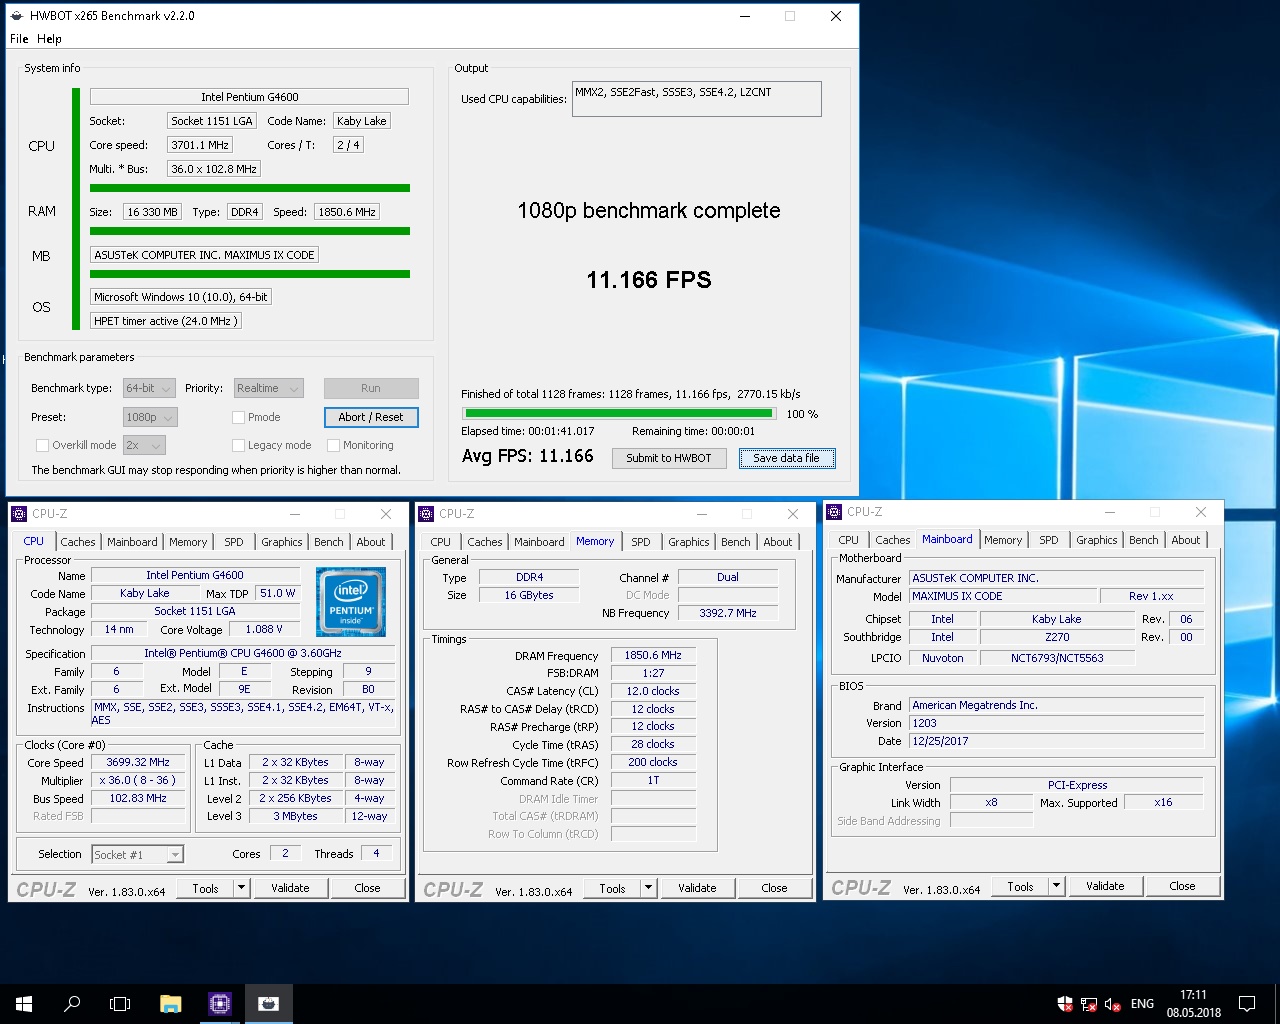Expand Tools arrow in CPU-Z Memory window
This screenshot has width=1280, height=1024.
648,888
